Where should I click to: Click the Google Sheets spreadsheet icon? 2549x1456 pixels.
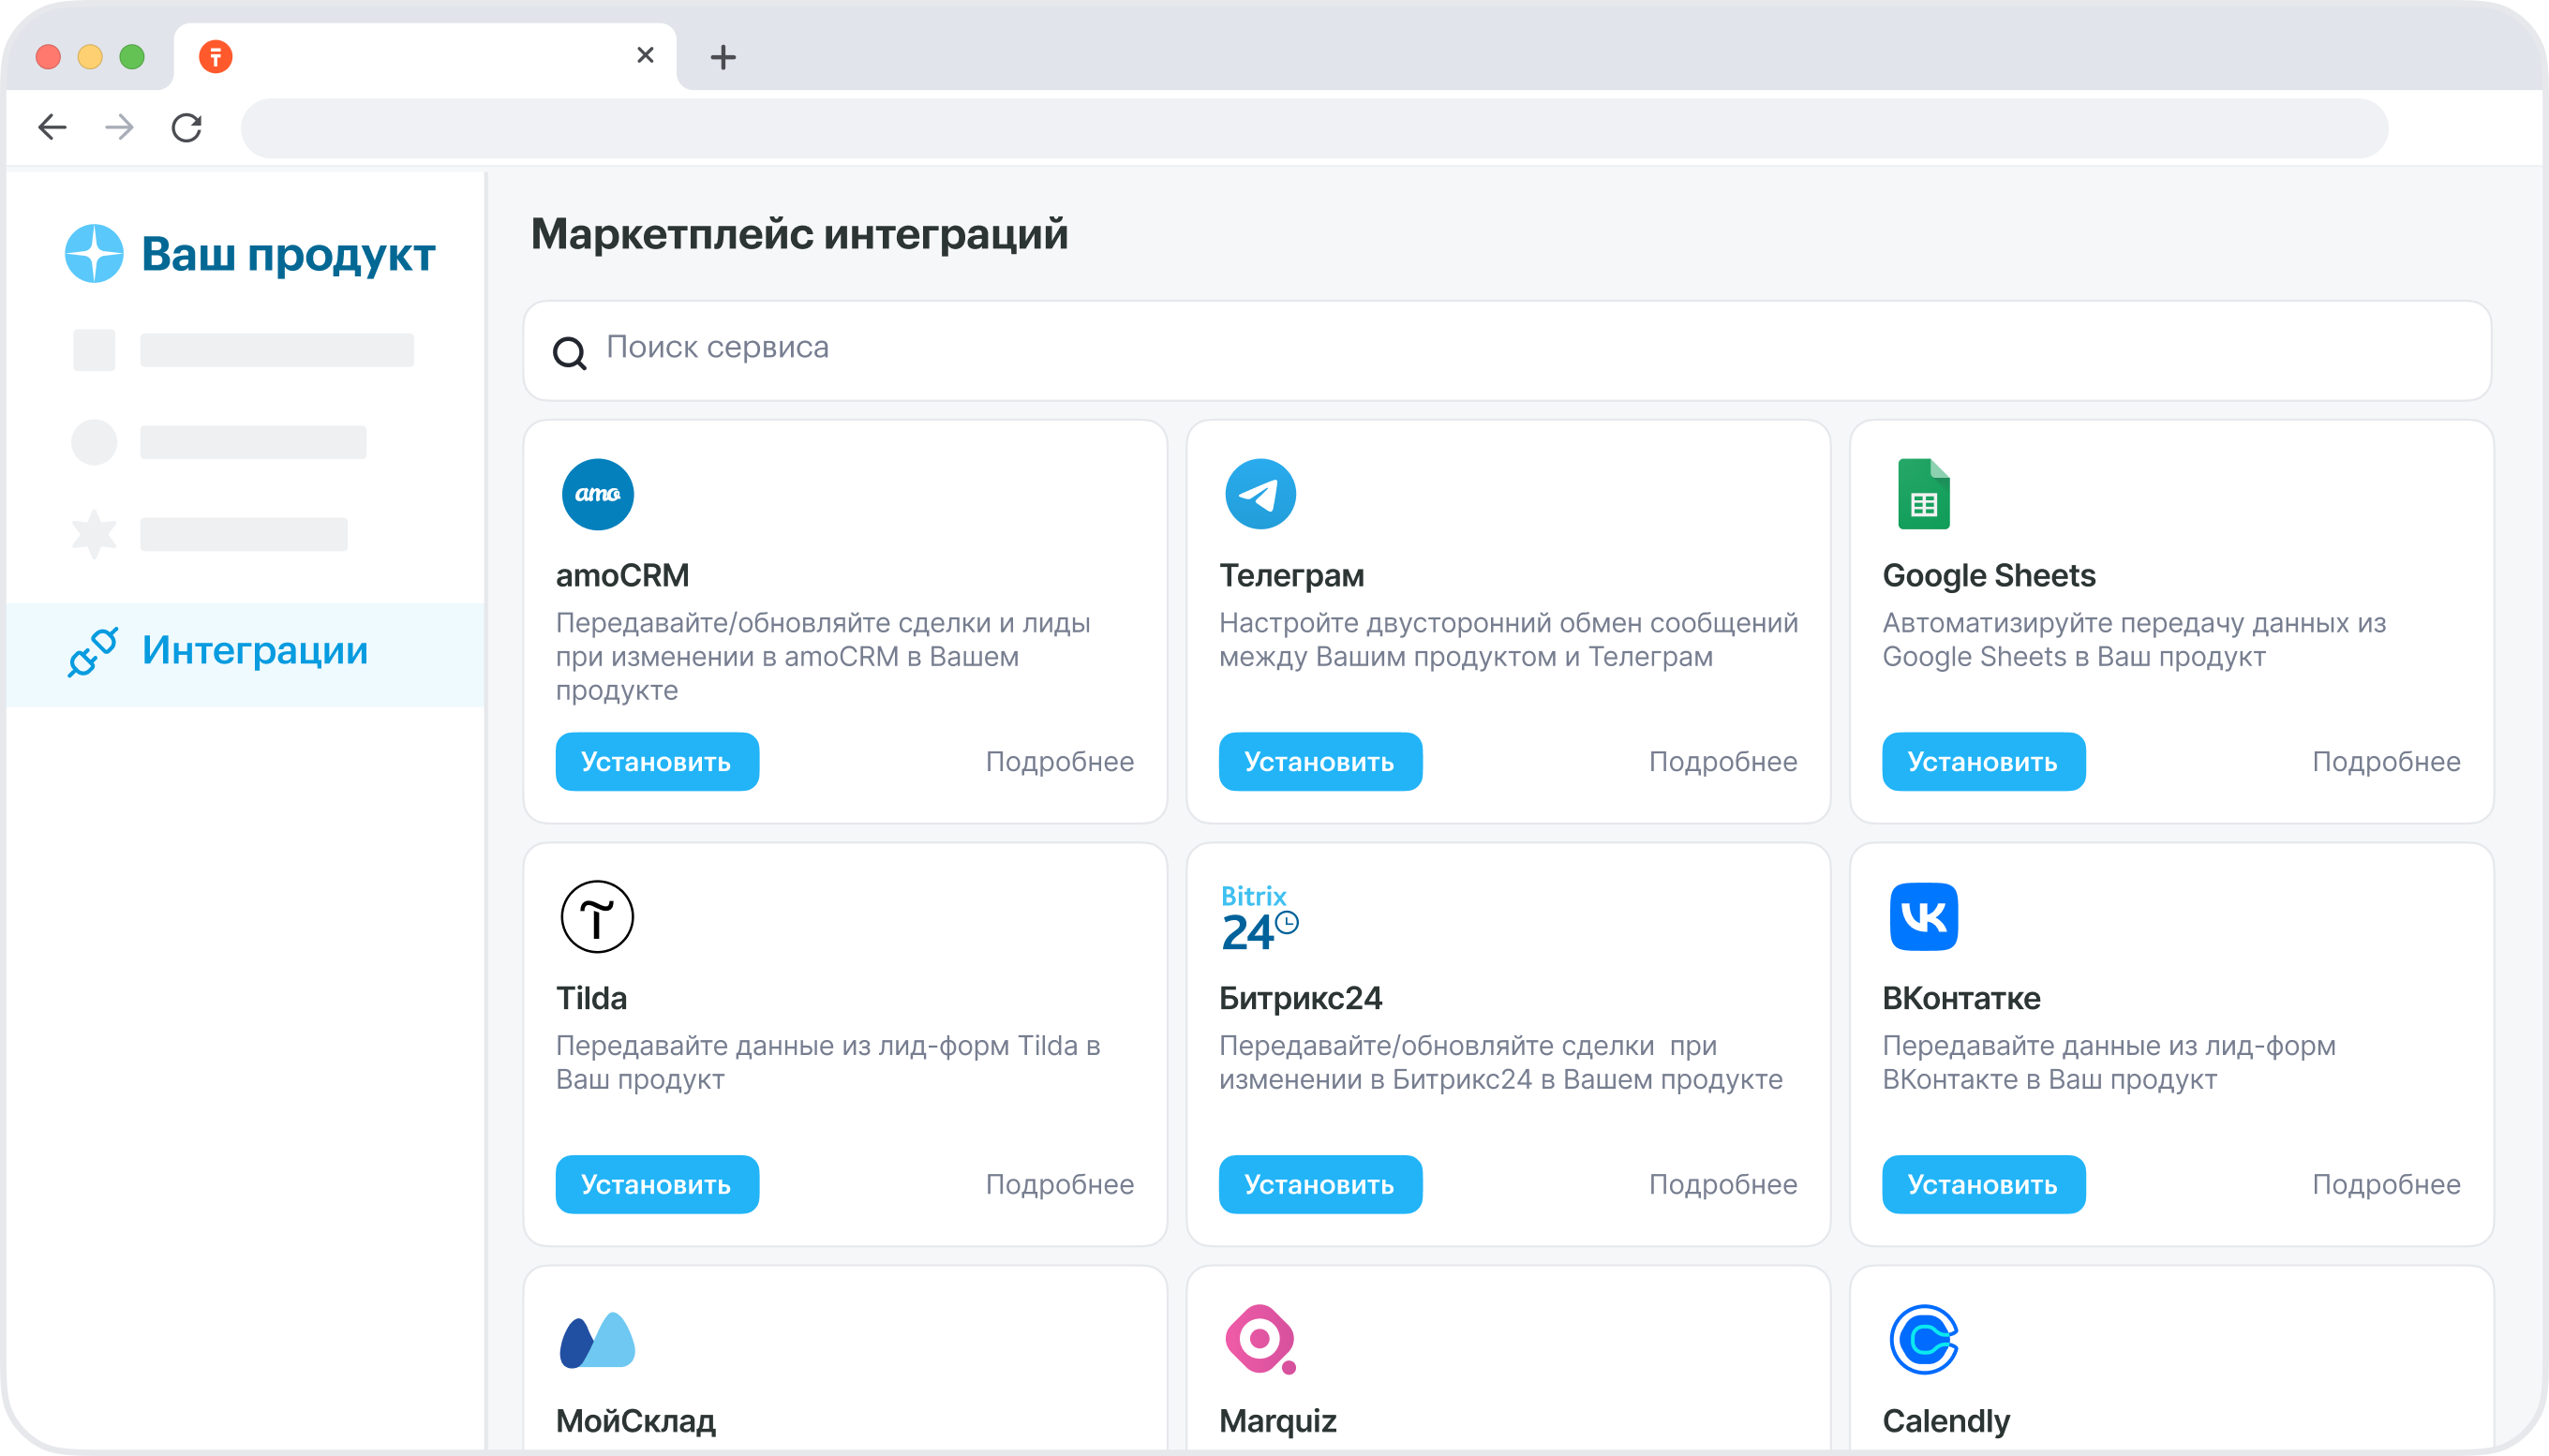1923,493
